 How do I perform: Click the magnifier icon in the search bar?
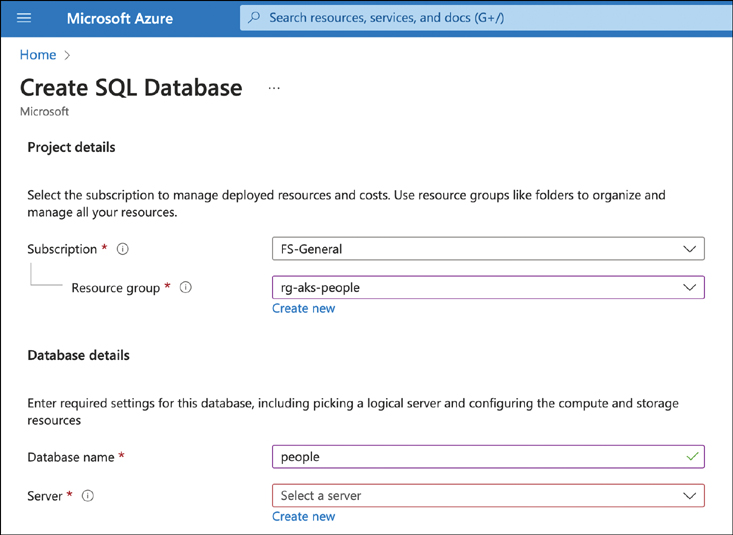pyautogui.click(x=255, y=18)
